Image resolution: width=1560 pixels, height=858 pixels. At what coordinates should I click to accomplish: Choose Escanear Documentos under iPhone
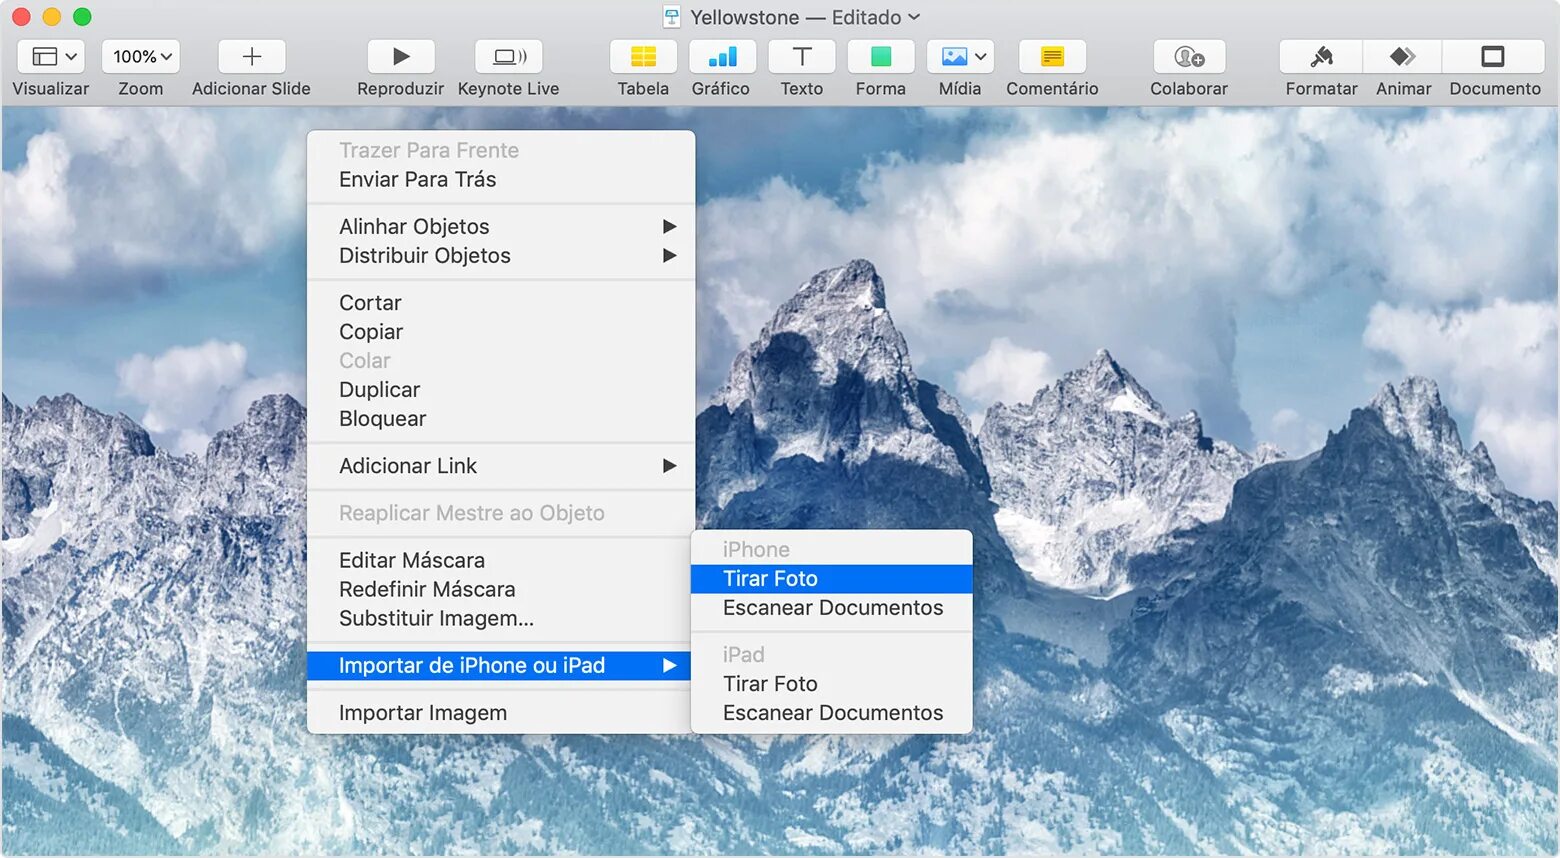(x=832, y=607)
